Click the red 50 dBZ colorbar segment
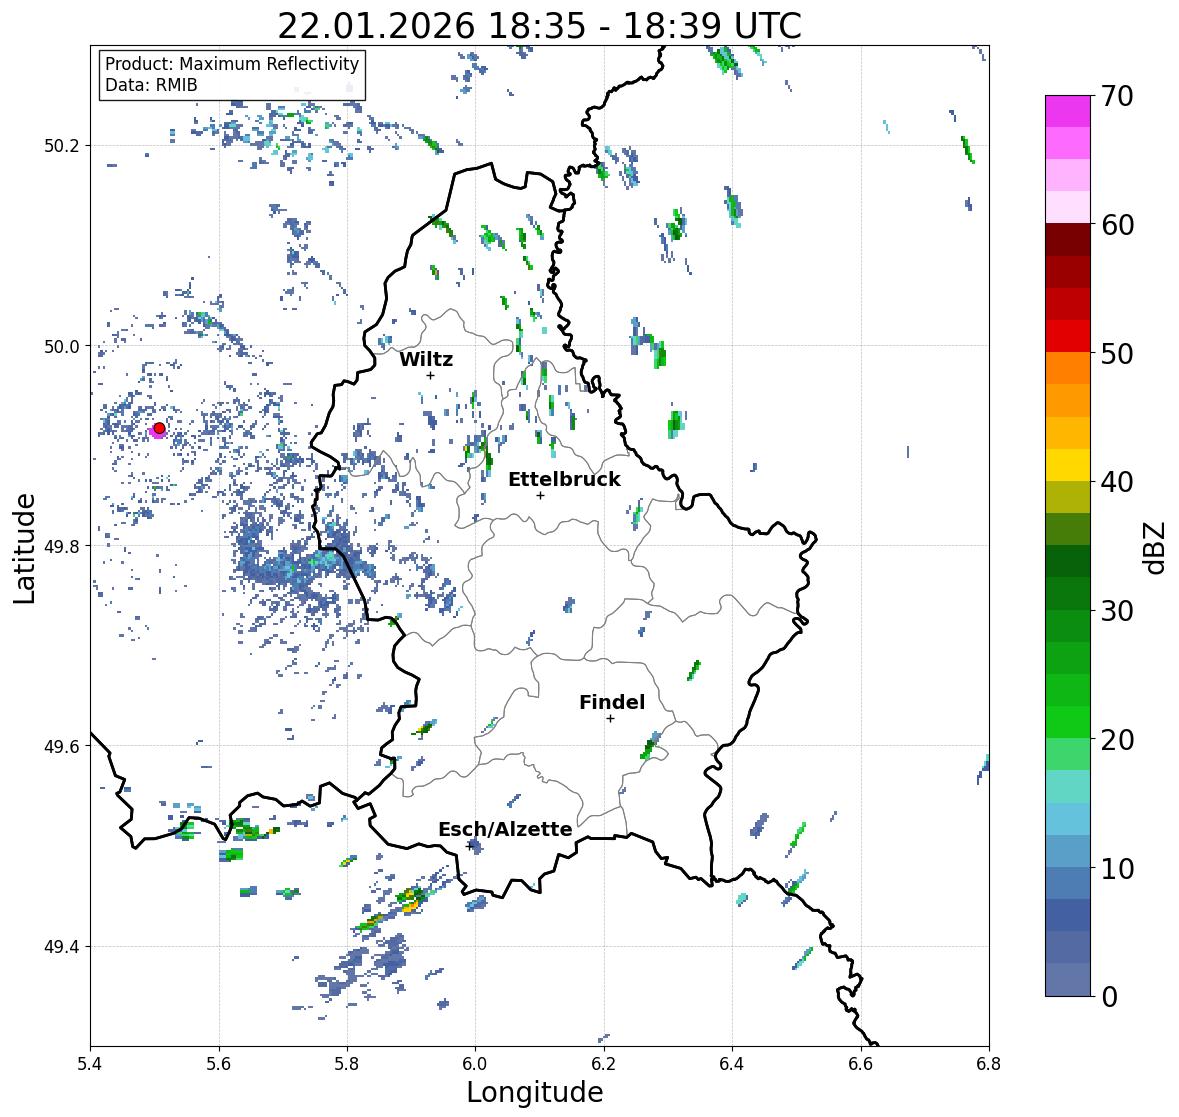The height and width of the screenshot is (1117, 1179). point(1067,336)
